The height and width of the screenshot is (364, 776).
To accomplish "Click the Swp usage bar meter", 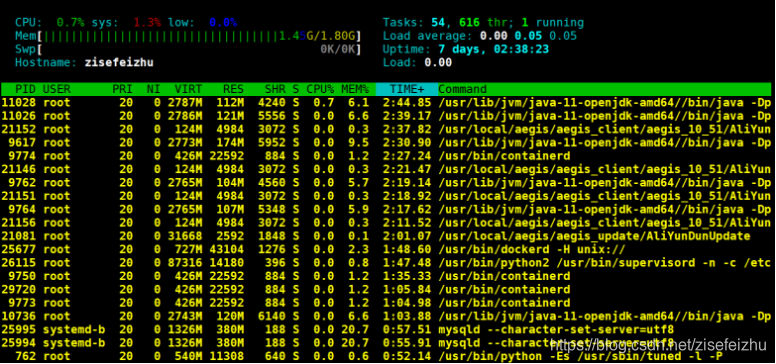I will click(x=188, y=49).
